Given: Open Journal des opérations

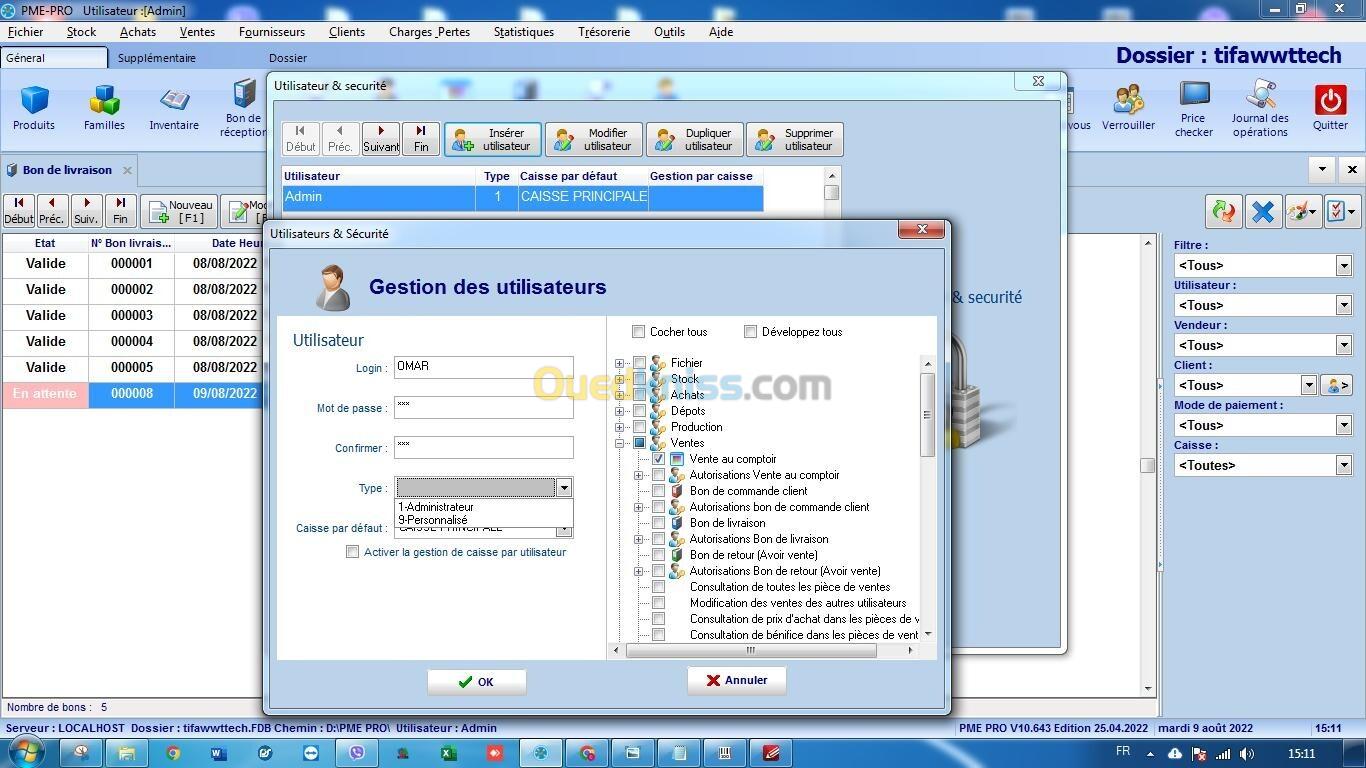Looking at the screenshot, I should click(1259, 108).
